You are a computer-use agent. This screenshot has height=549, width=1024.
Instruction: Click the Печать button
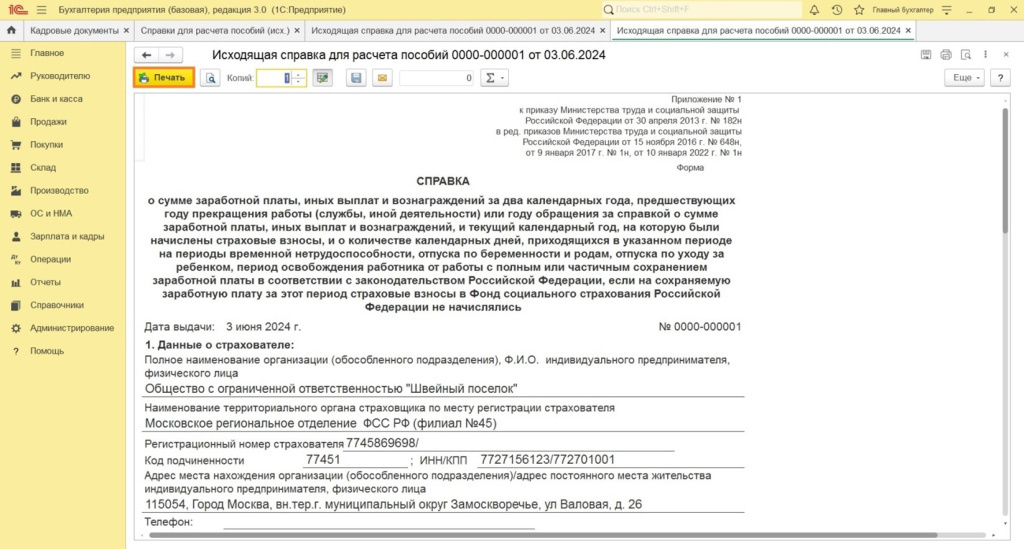pyautogui.click(x=163, y=78)
